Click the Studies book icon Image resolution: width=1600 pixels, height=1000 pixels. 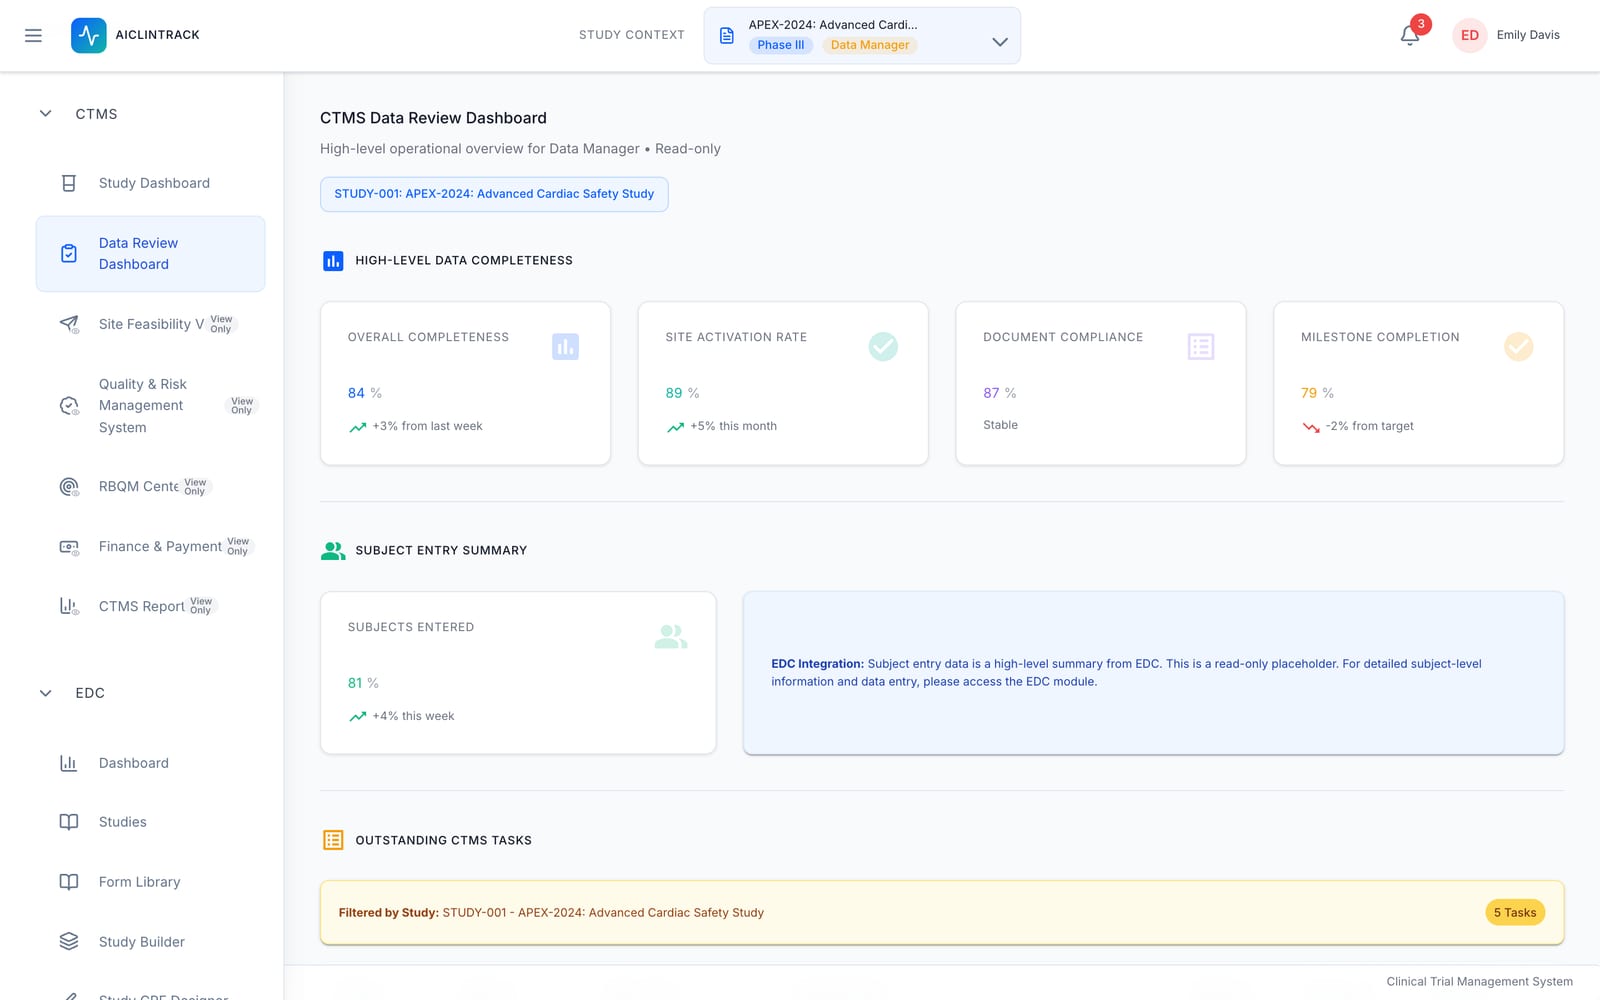69,822
